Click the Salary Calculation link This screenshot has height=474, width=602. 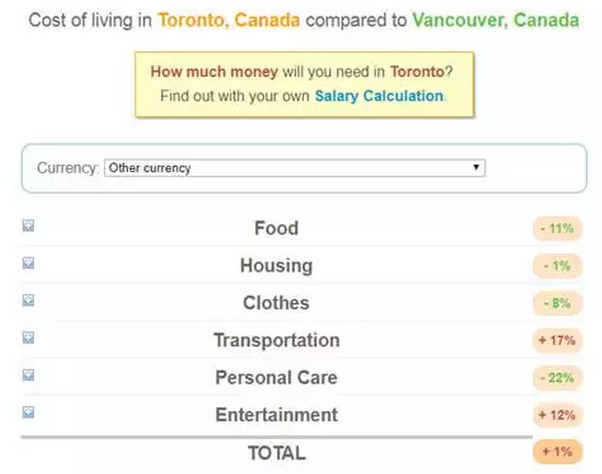378,96
